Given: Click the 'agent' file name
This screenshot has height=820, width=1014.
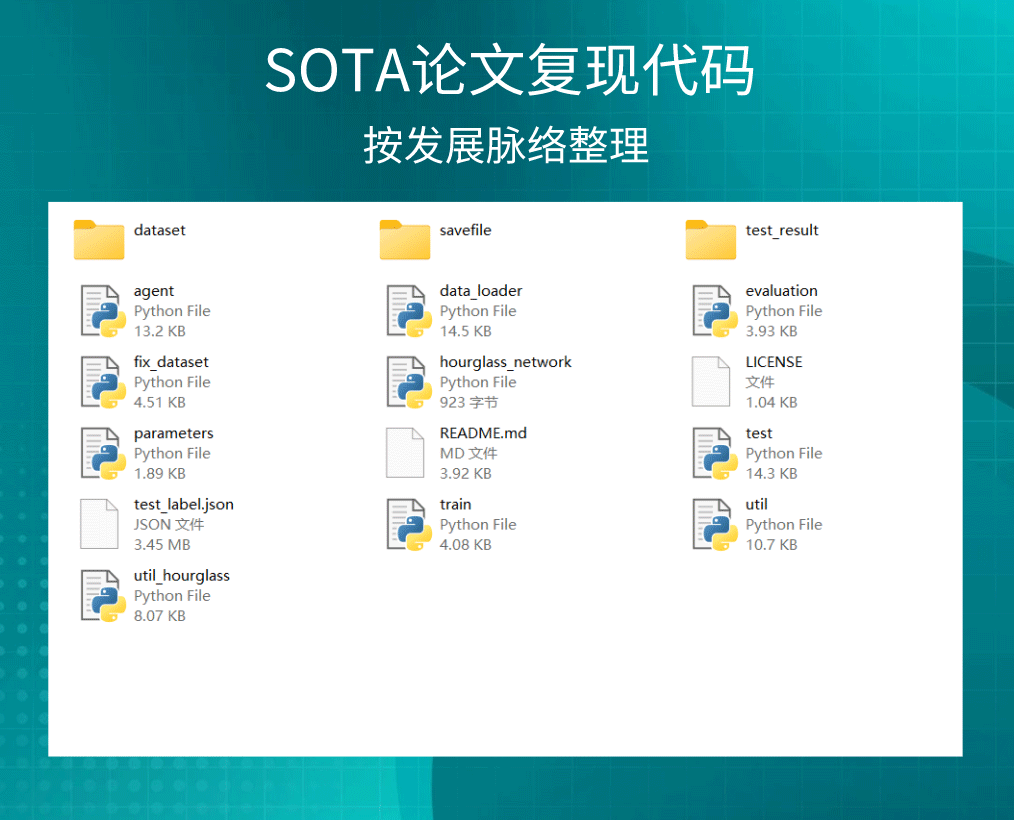Looking at the screenshot, I should (153, 291).
